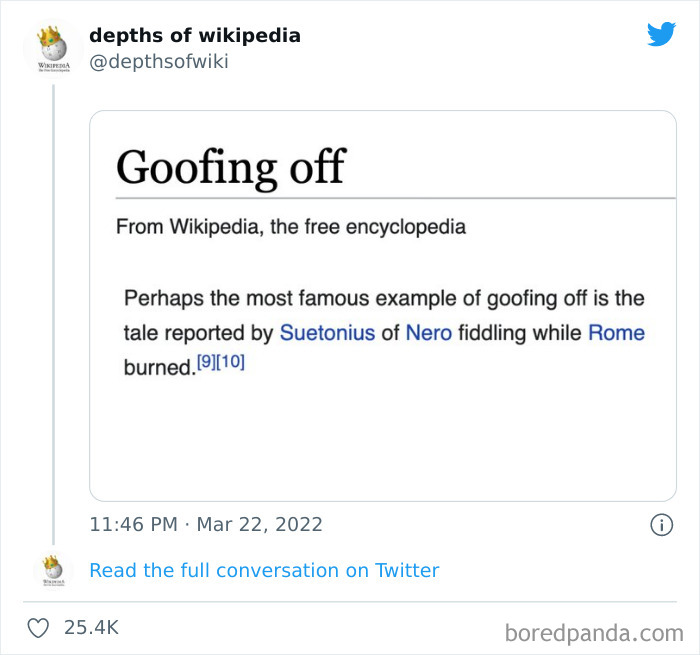
Task: Click the Goofing off article heading
Action: coord(230,166)
